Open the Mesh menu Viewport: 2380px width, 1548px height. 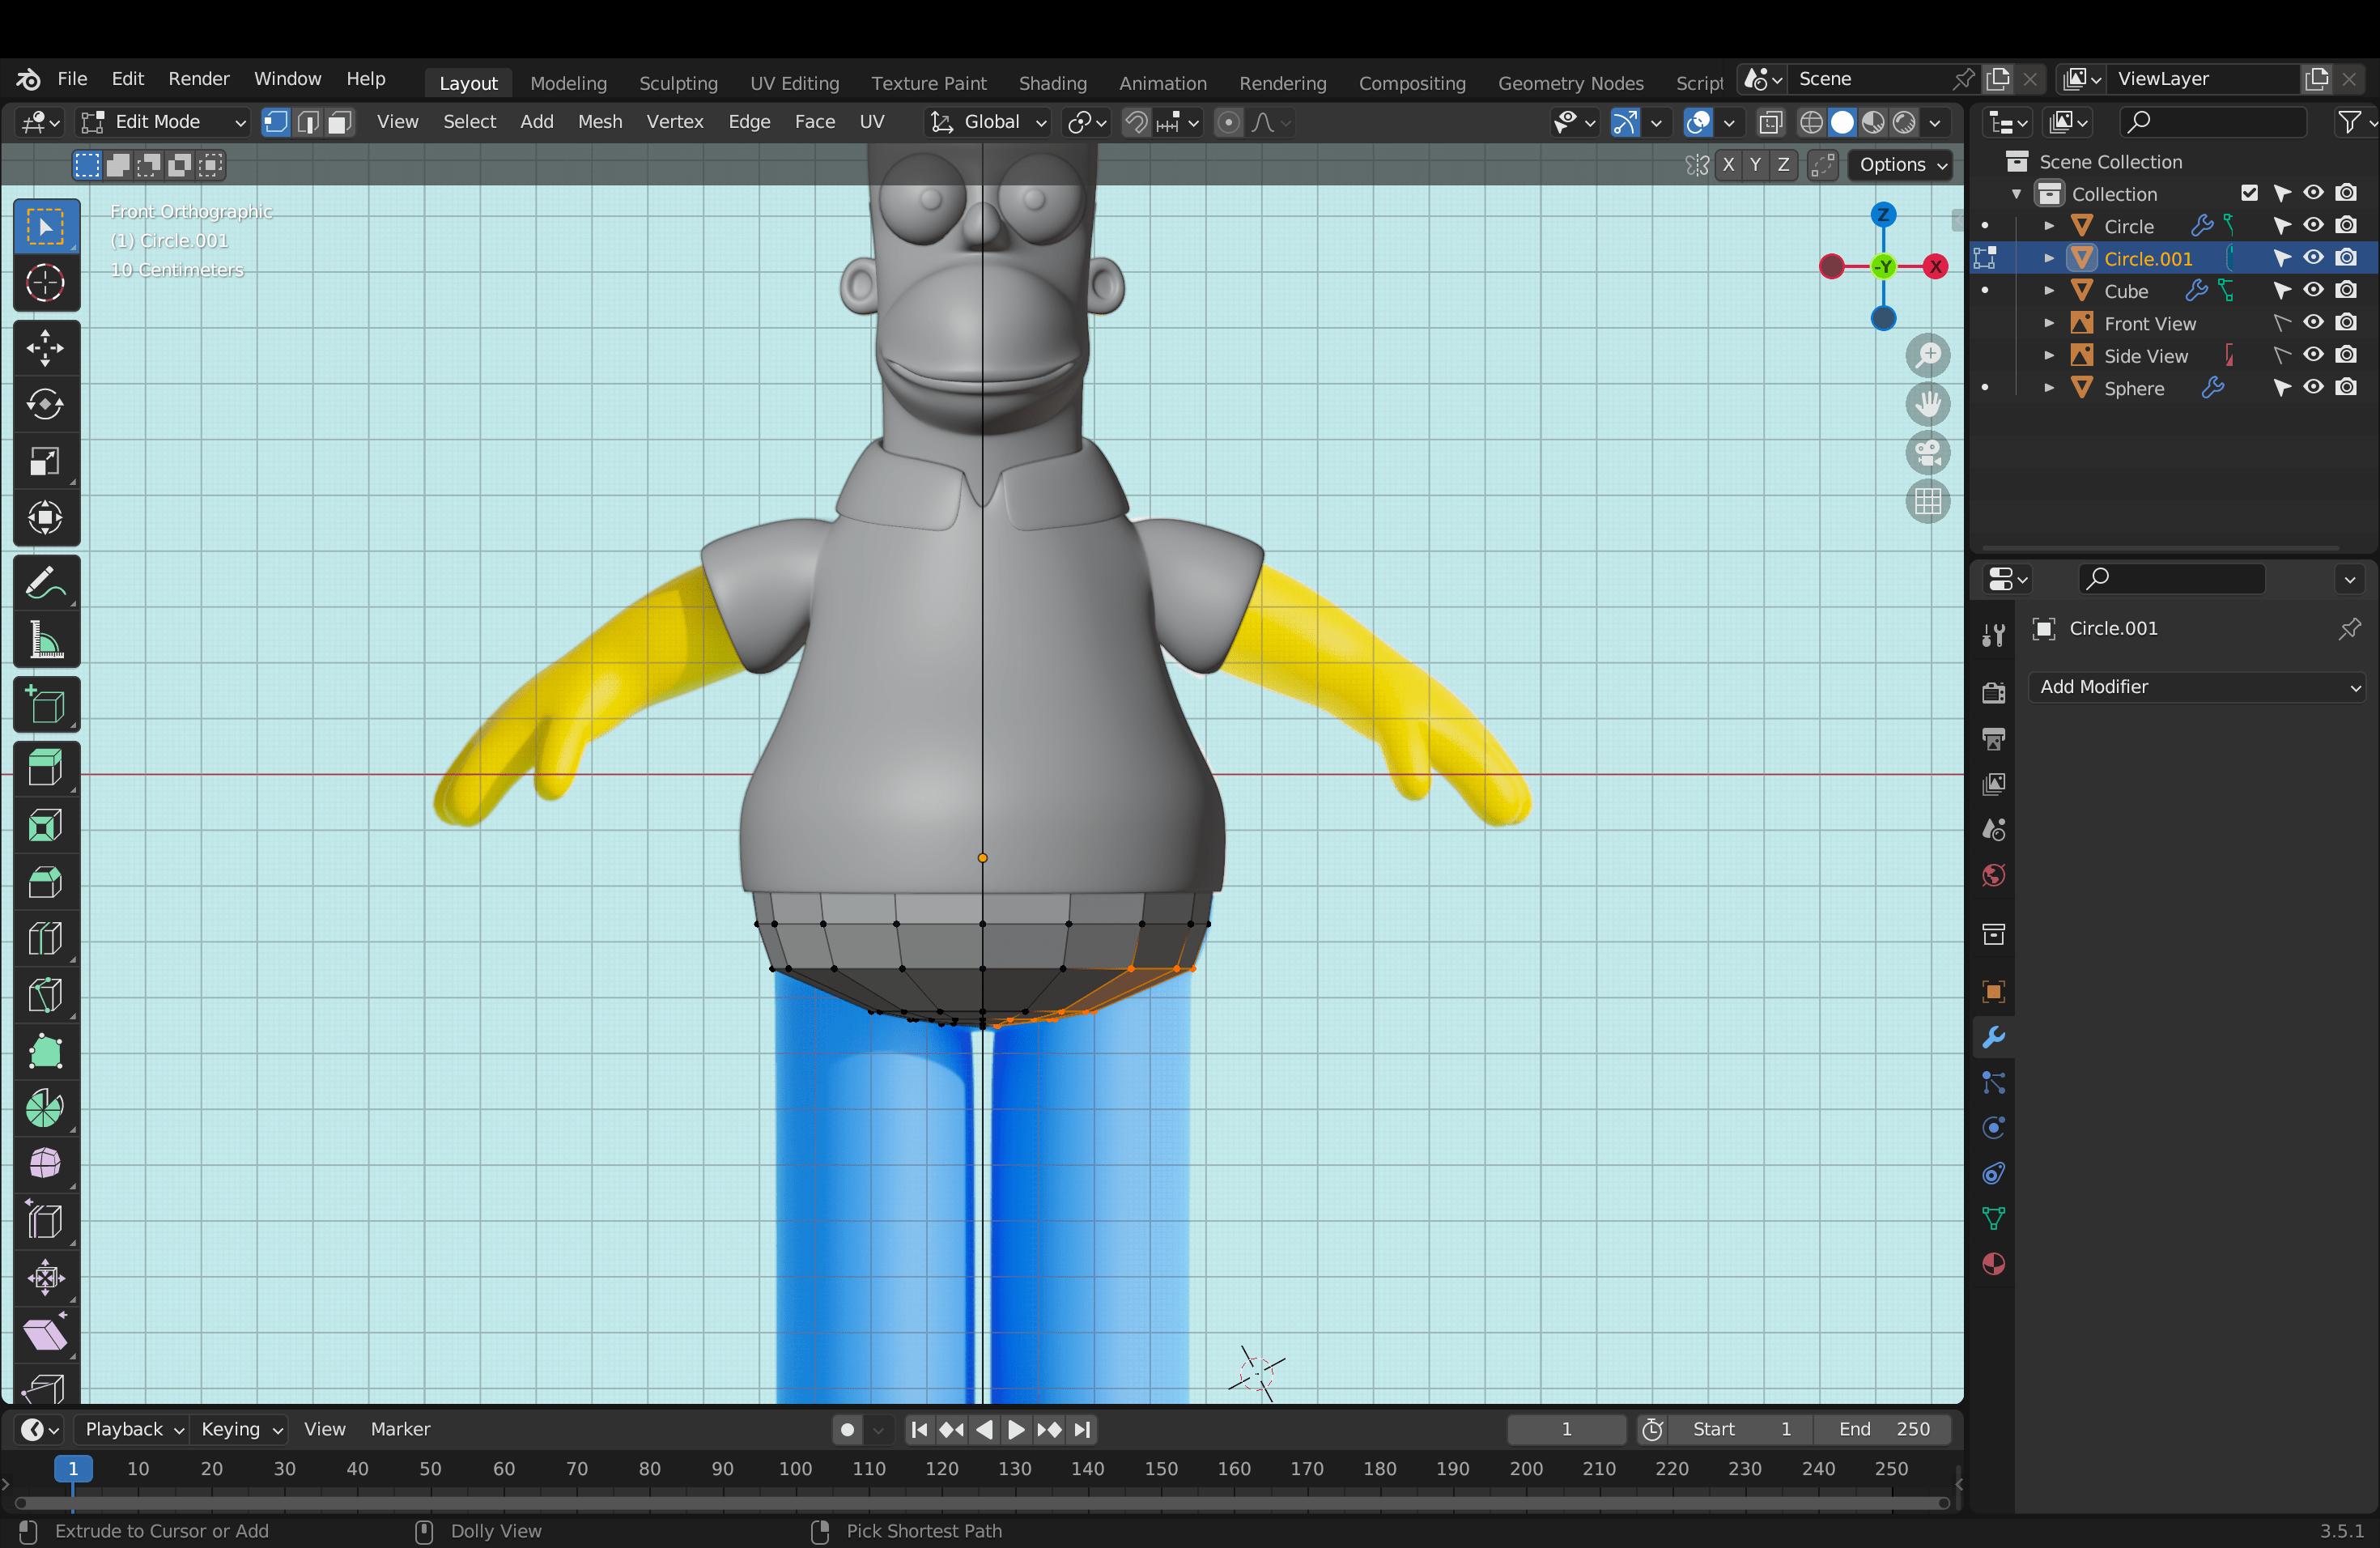600,122
